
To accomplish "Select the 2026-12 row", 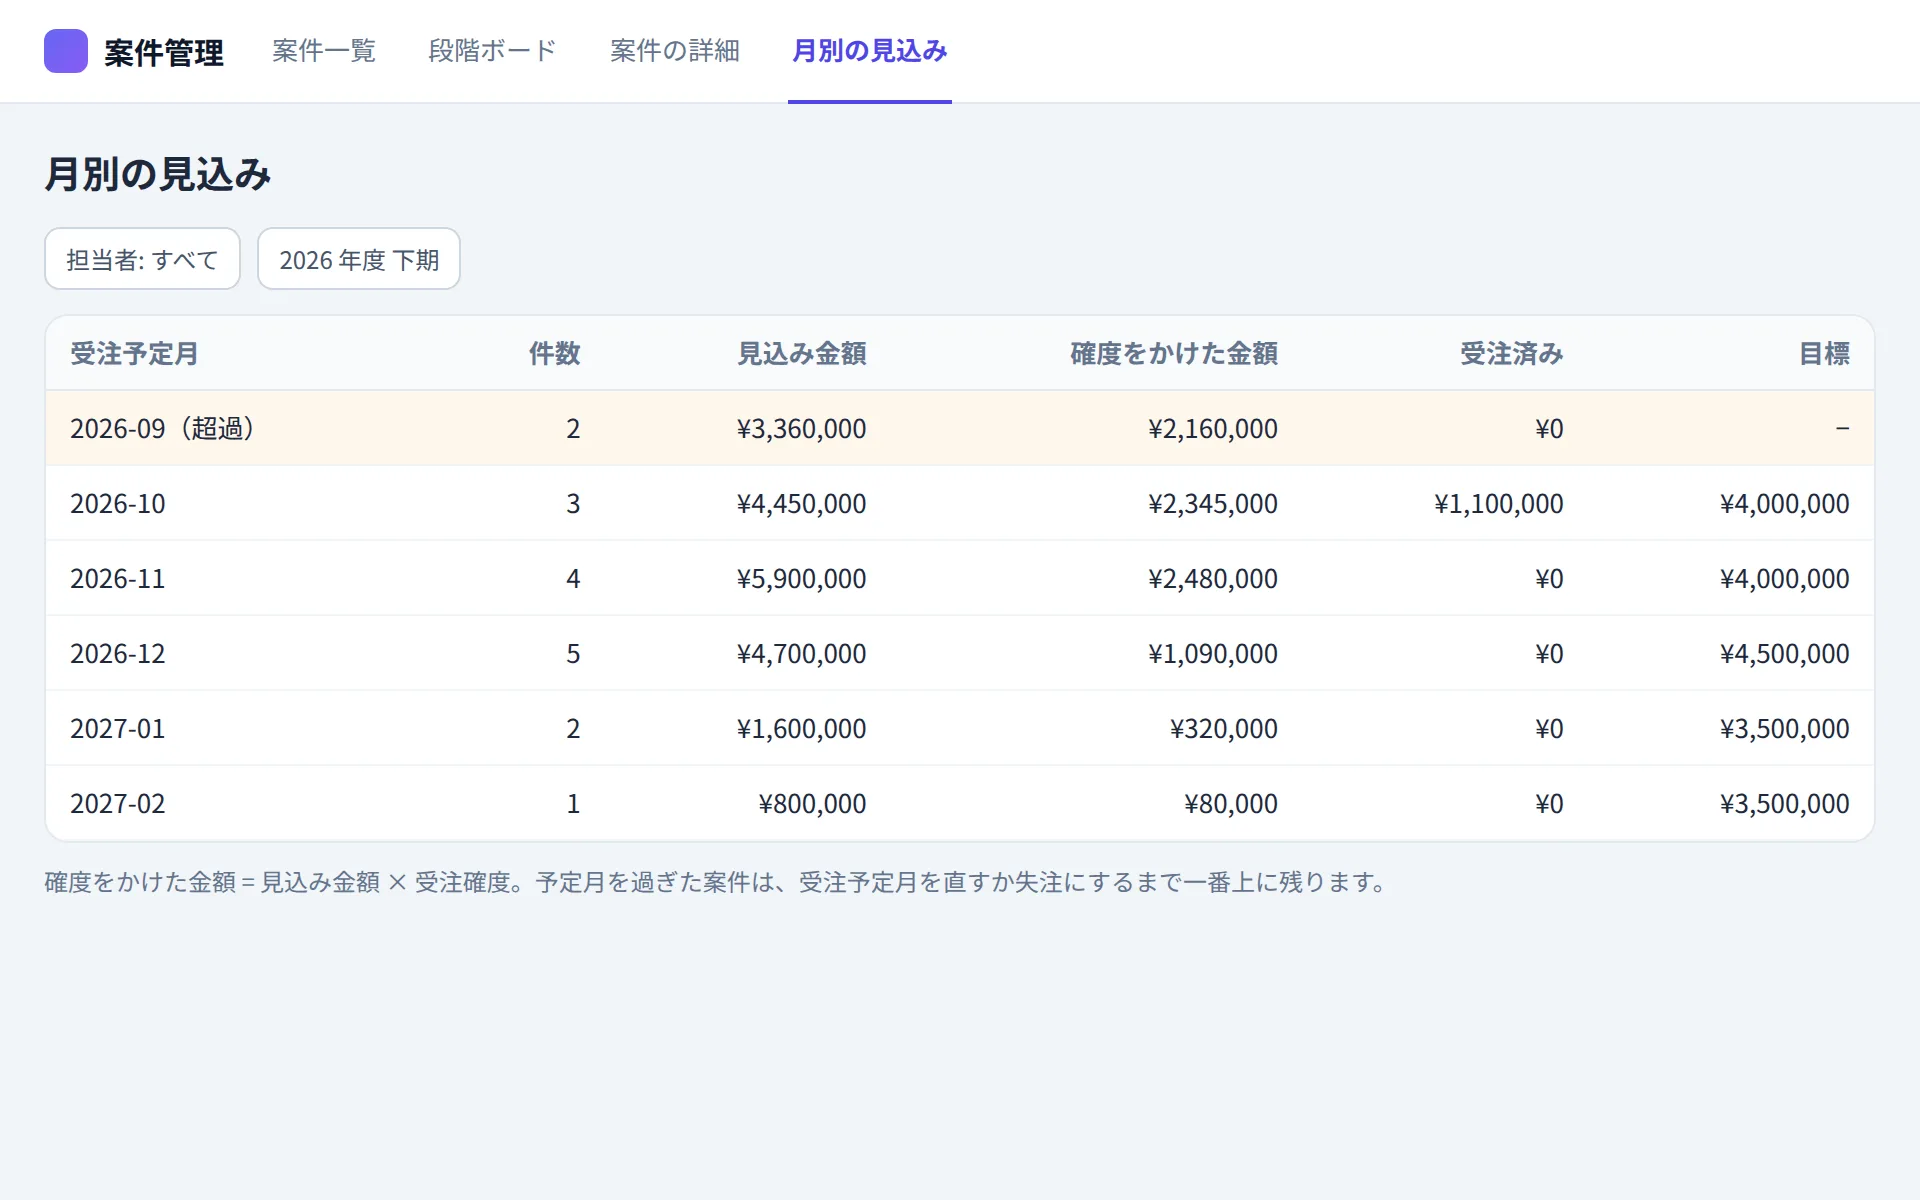I will click(960, 653).
